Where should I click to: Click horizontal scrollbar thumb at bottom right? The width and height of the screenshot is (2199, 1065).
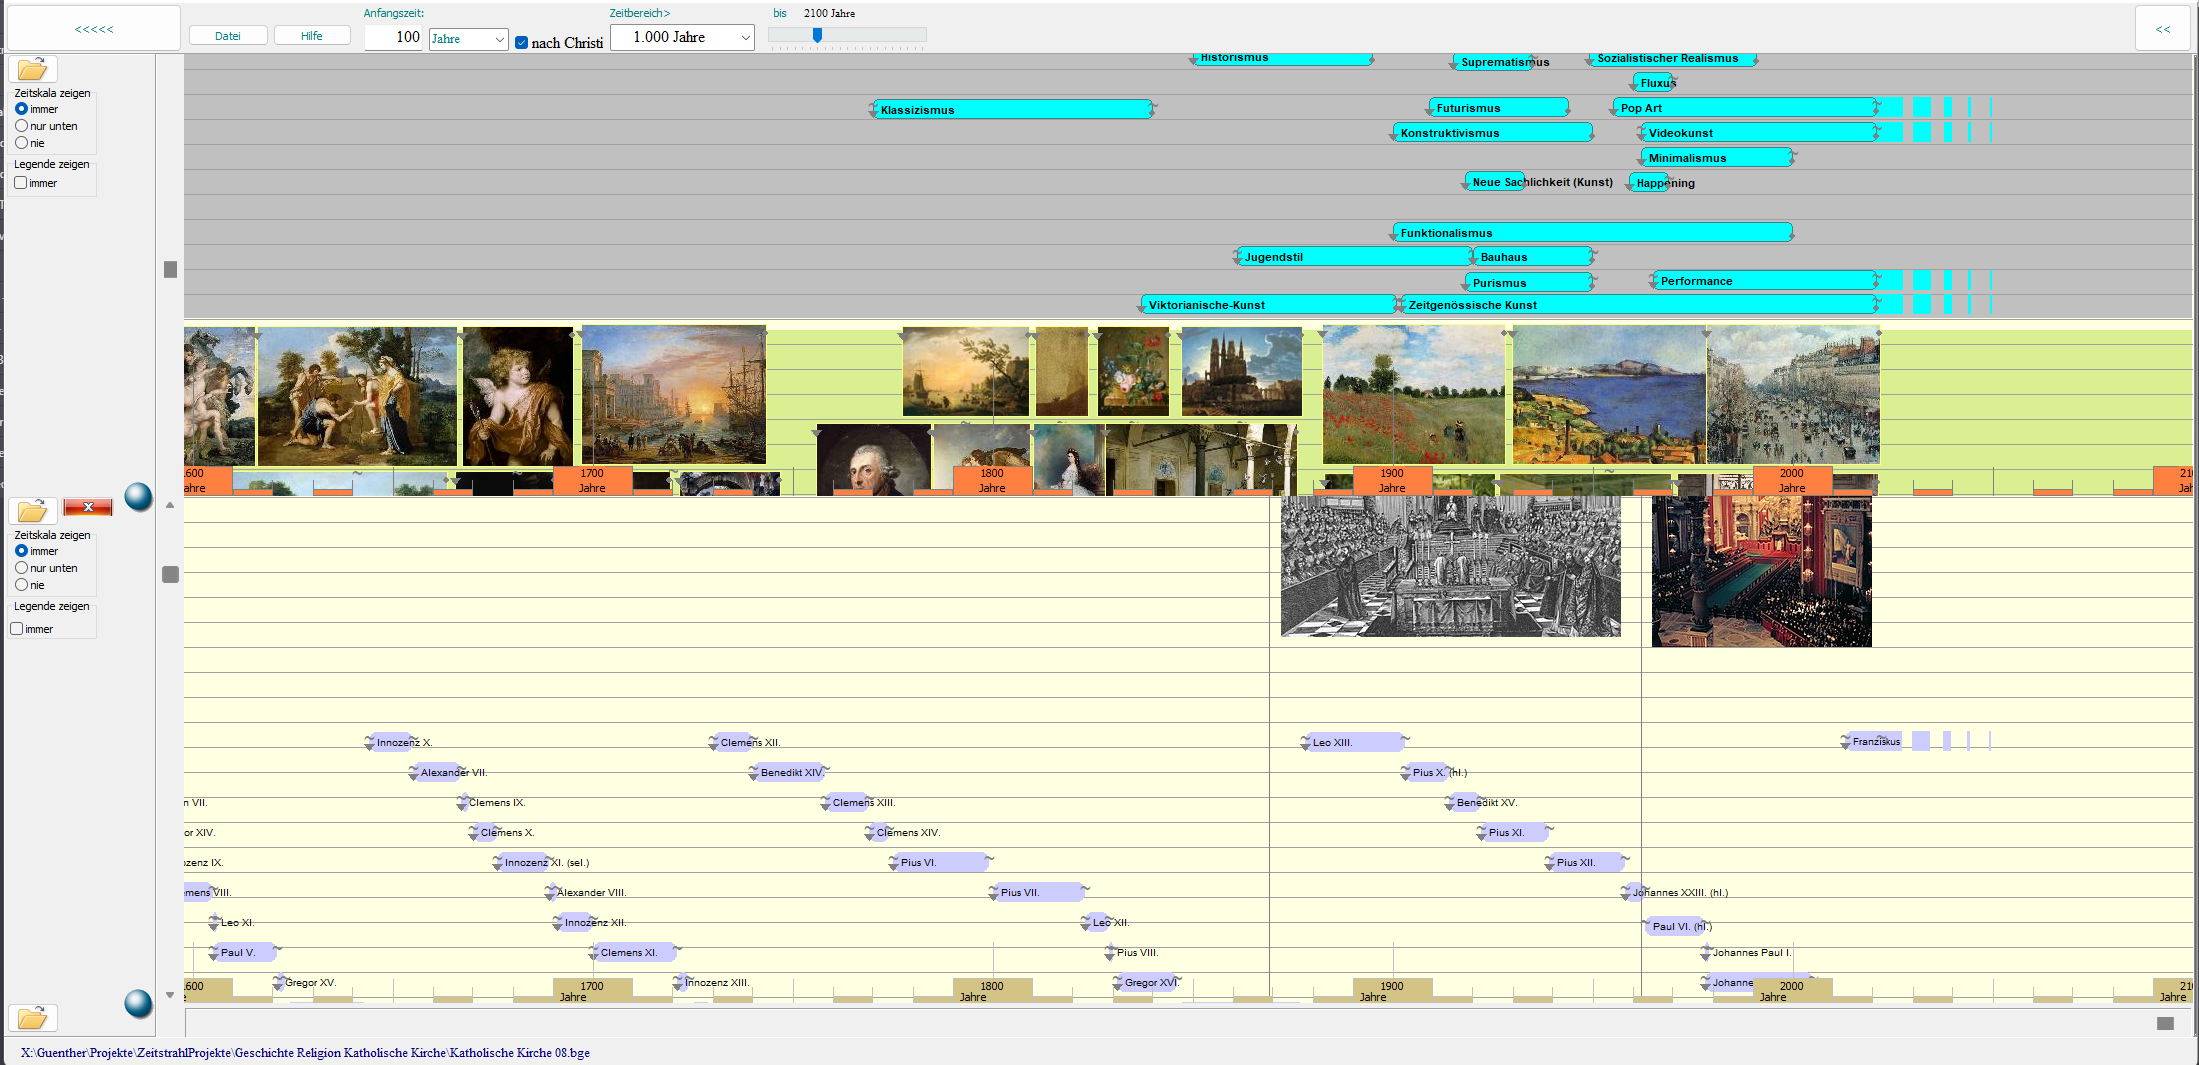2165,1023
